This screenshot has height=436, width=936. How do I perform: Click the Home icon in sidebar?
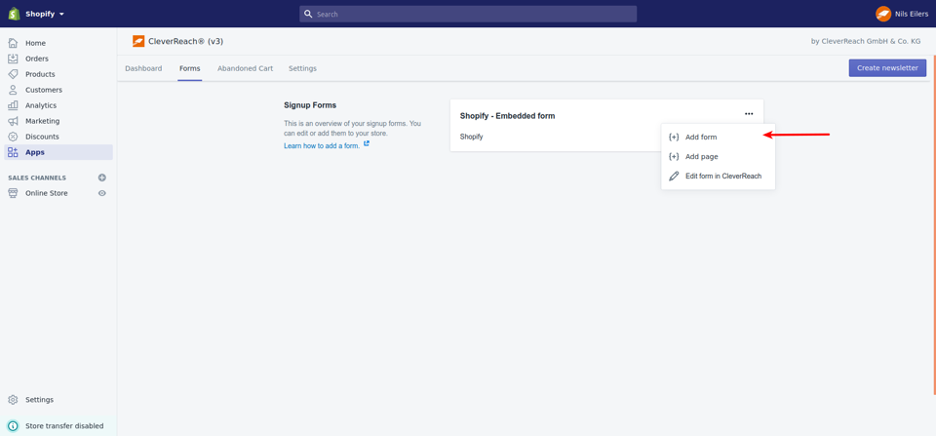click(13, 43)
